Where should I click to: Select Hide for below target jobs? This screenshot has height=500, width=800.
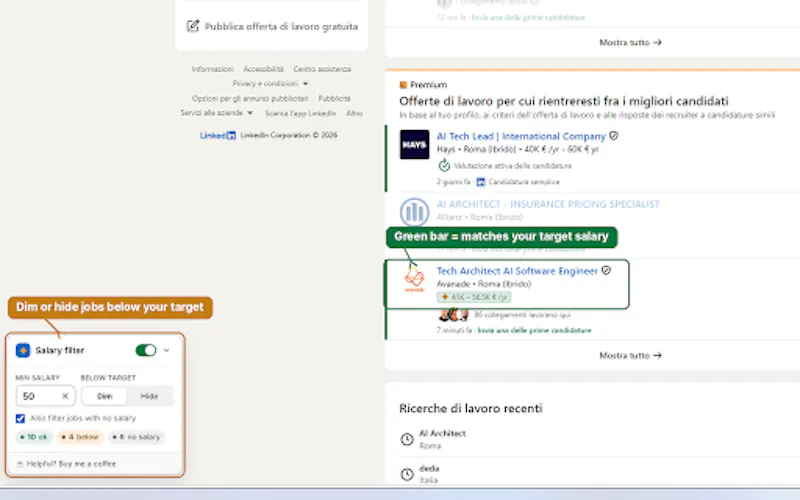(x=149, y=396)
